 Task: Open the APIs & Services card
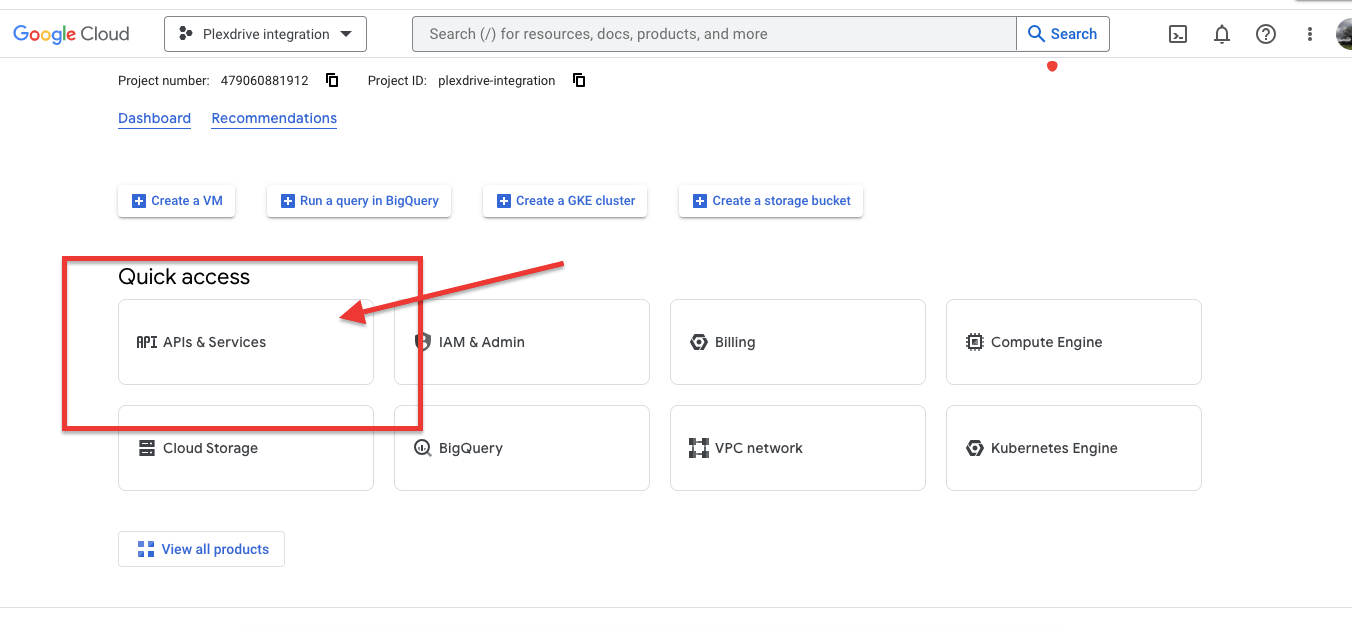pos(246,342)
